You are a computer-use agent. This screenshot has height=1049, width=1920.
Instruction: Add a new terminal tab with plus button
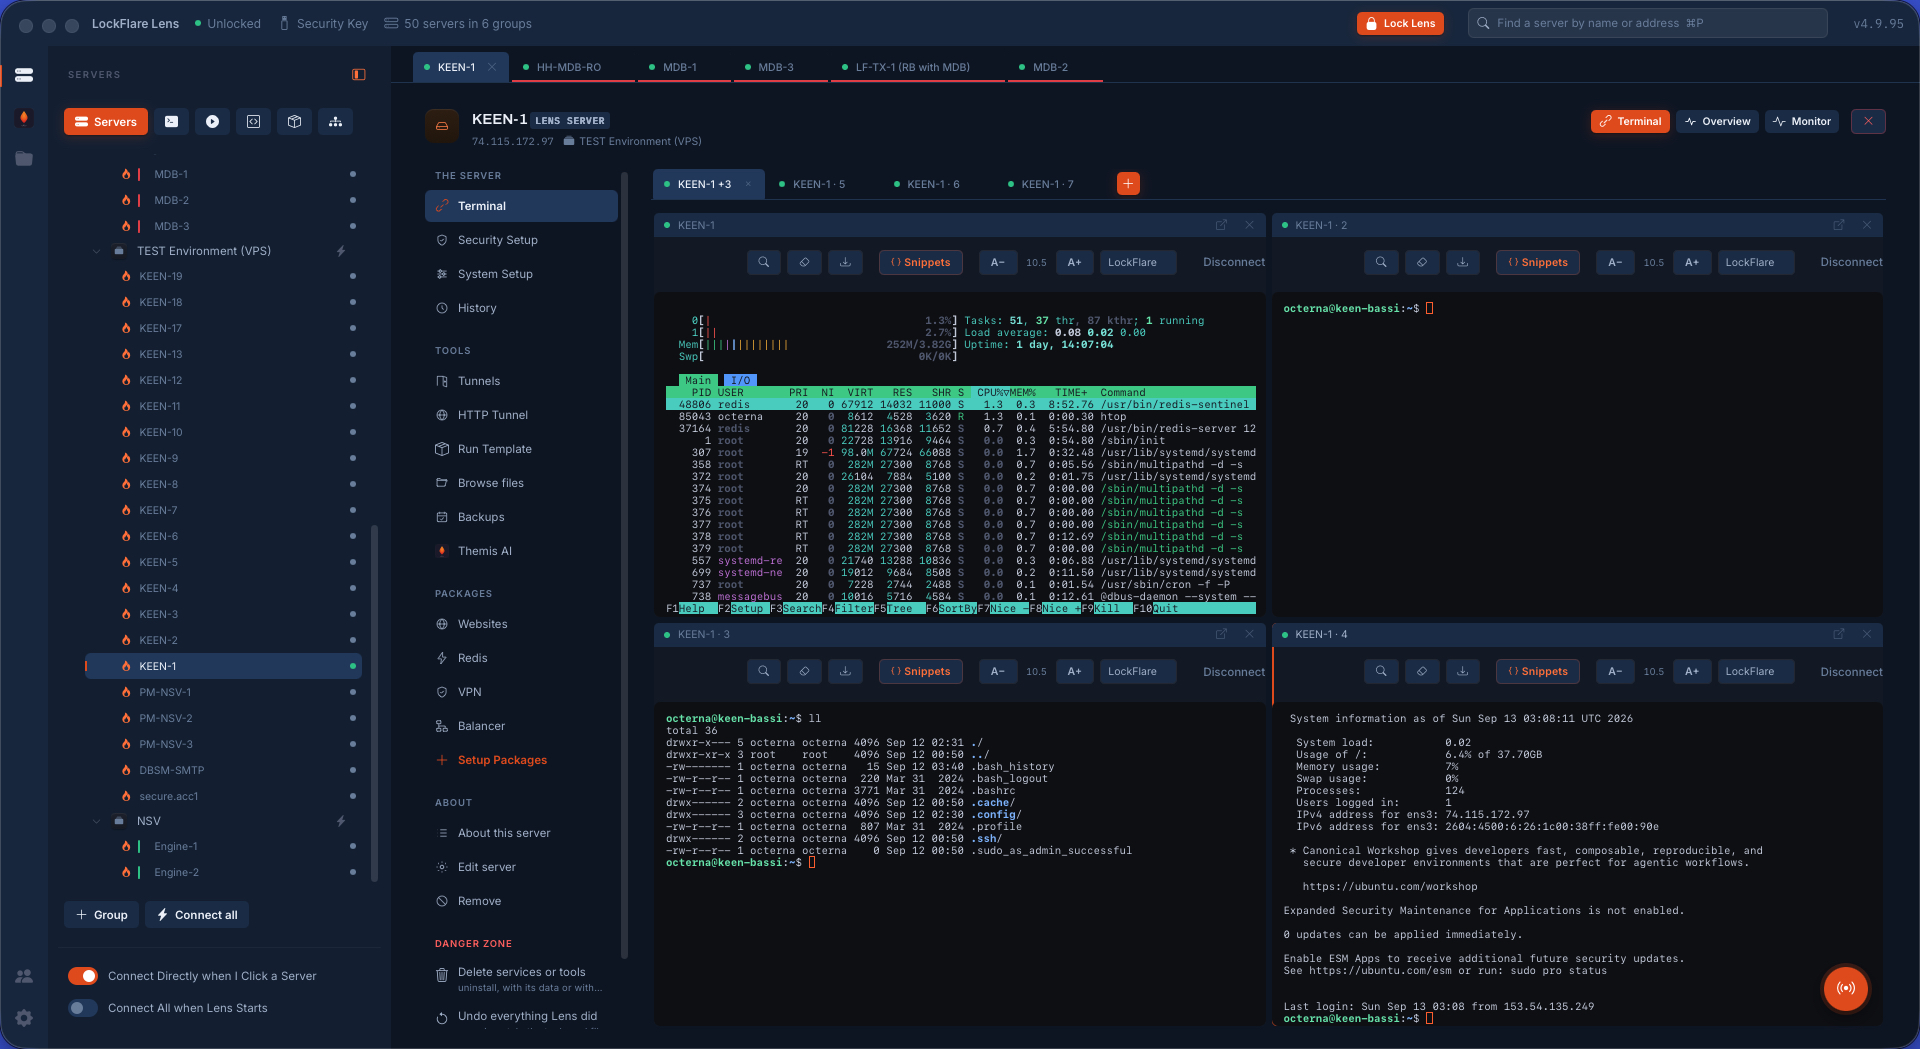(x=1128, y=183)
